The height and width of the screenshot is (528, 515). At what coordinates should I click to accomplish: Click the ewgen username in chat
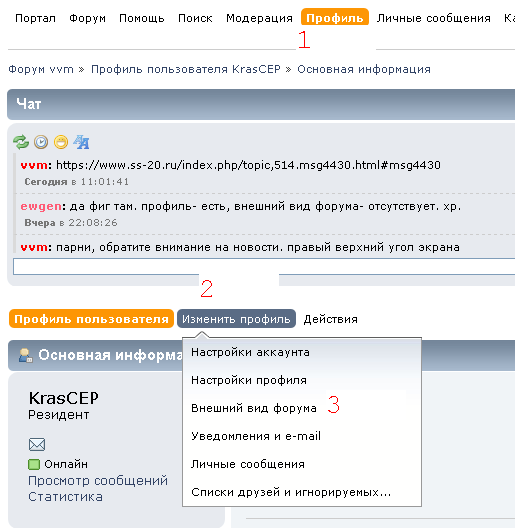(42, 206)
